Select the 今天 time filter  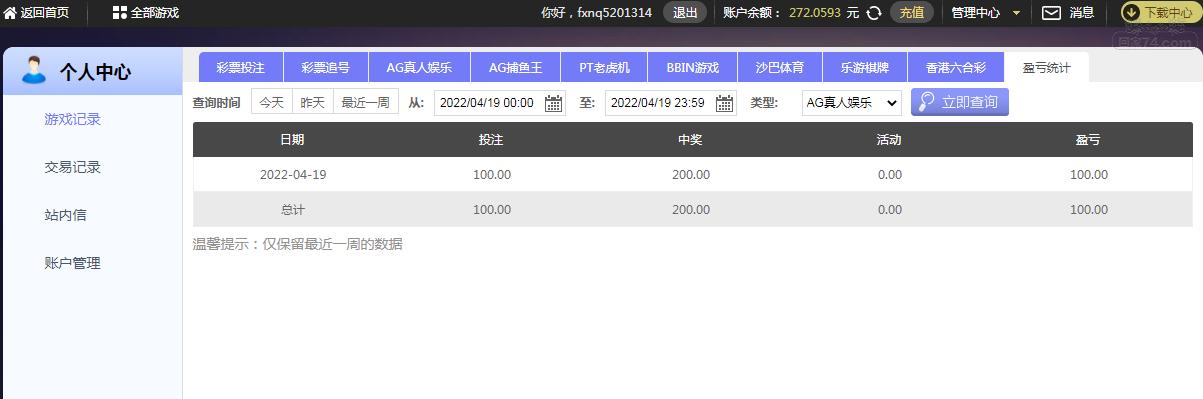(272, 102)
